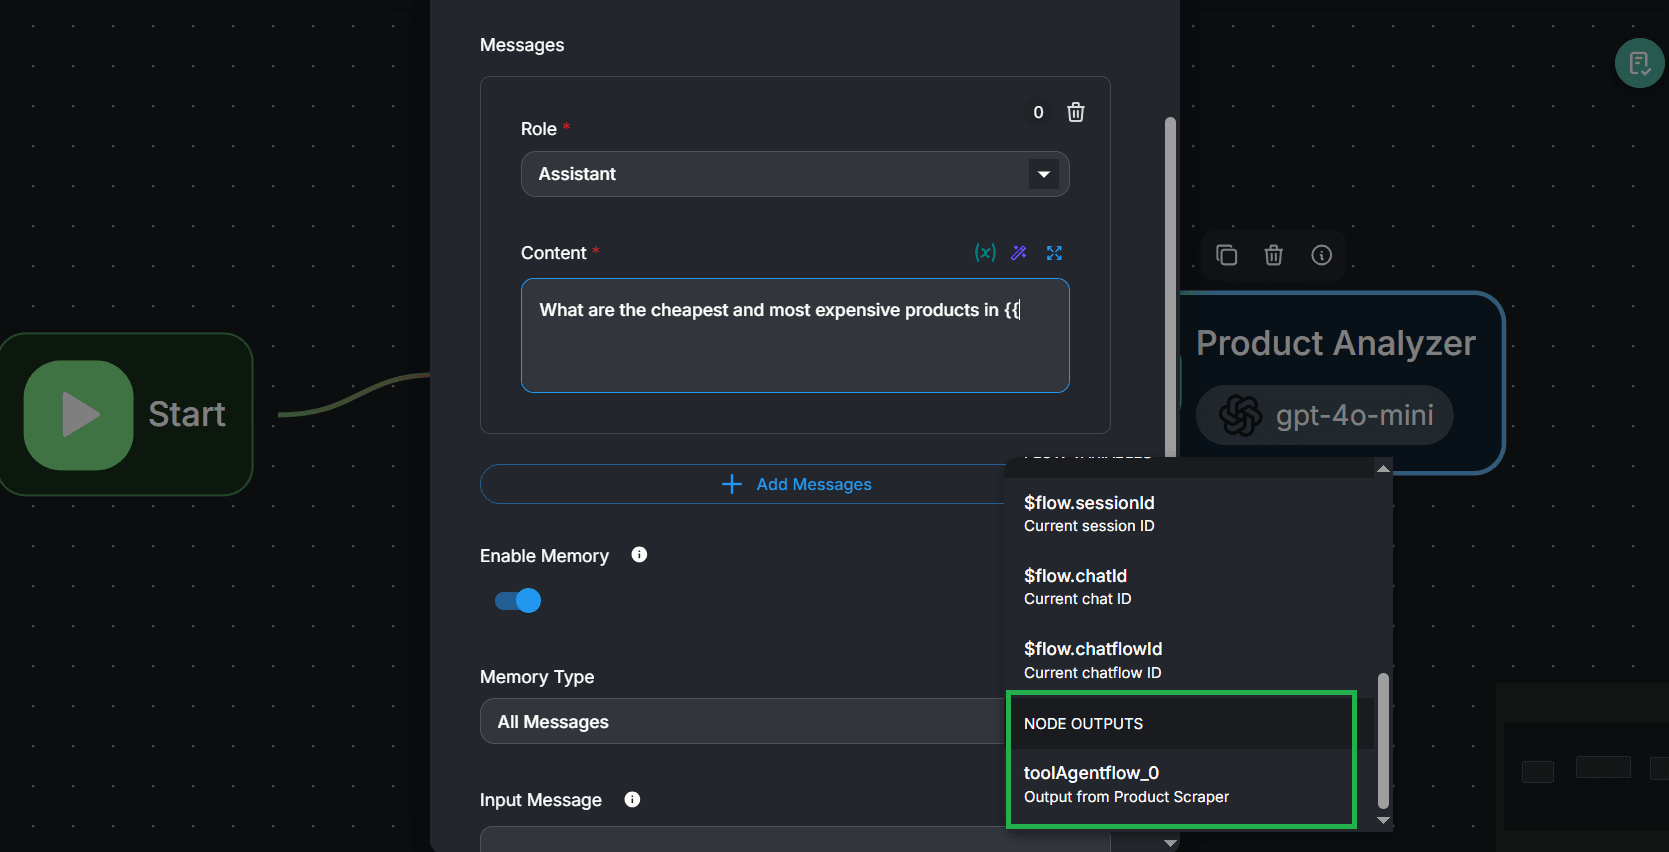
Task: Click the Memory Type label
Action: tap(537, 677)
